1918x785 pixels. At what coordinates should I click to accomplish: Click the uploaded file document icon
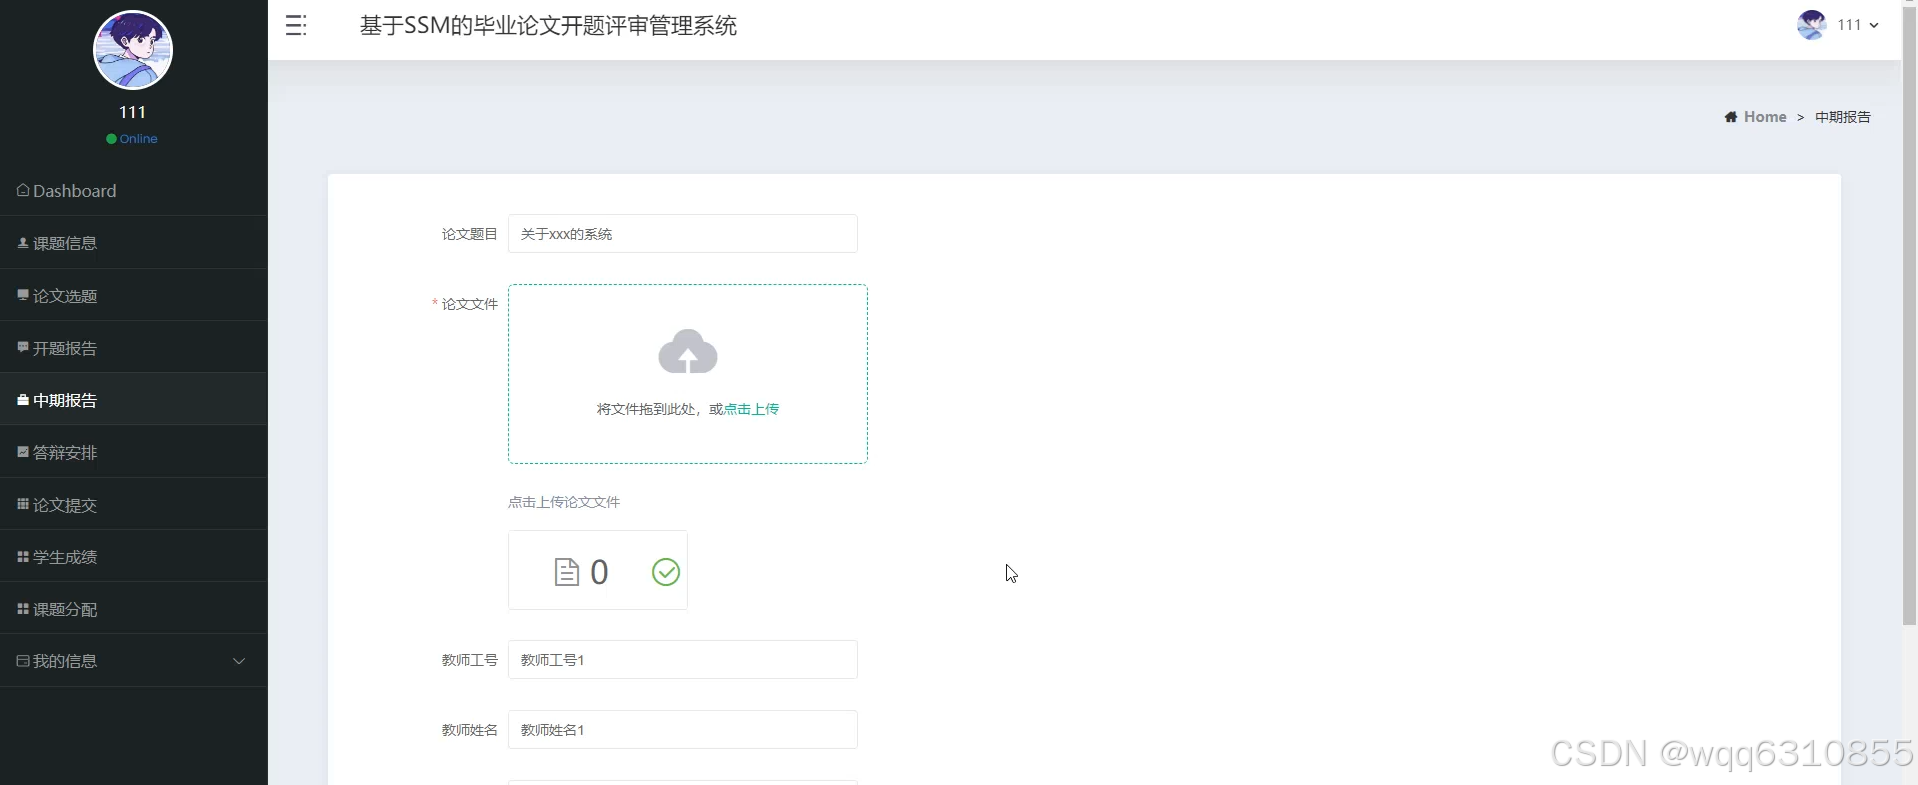point(567,571)
